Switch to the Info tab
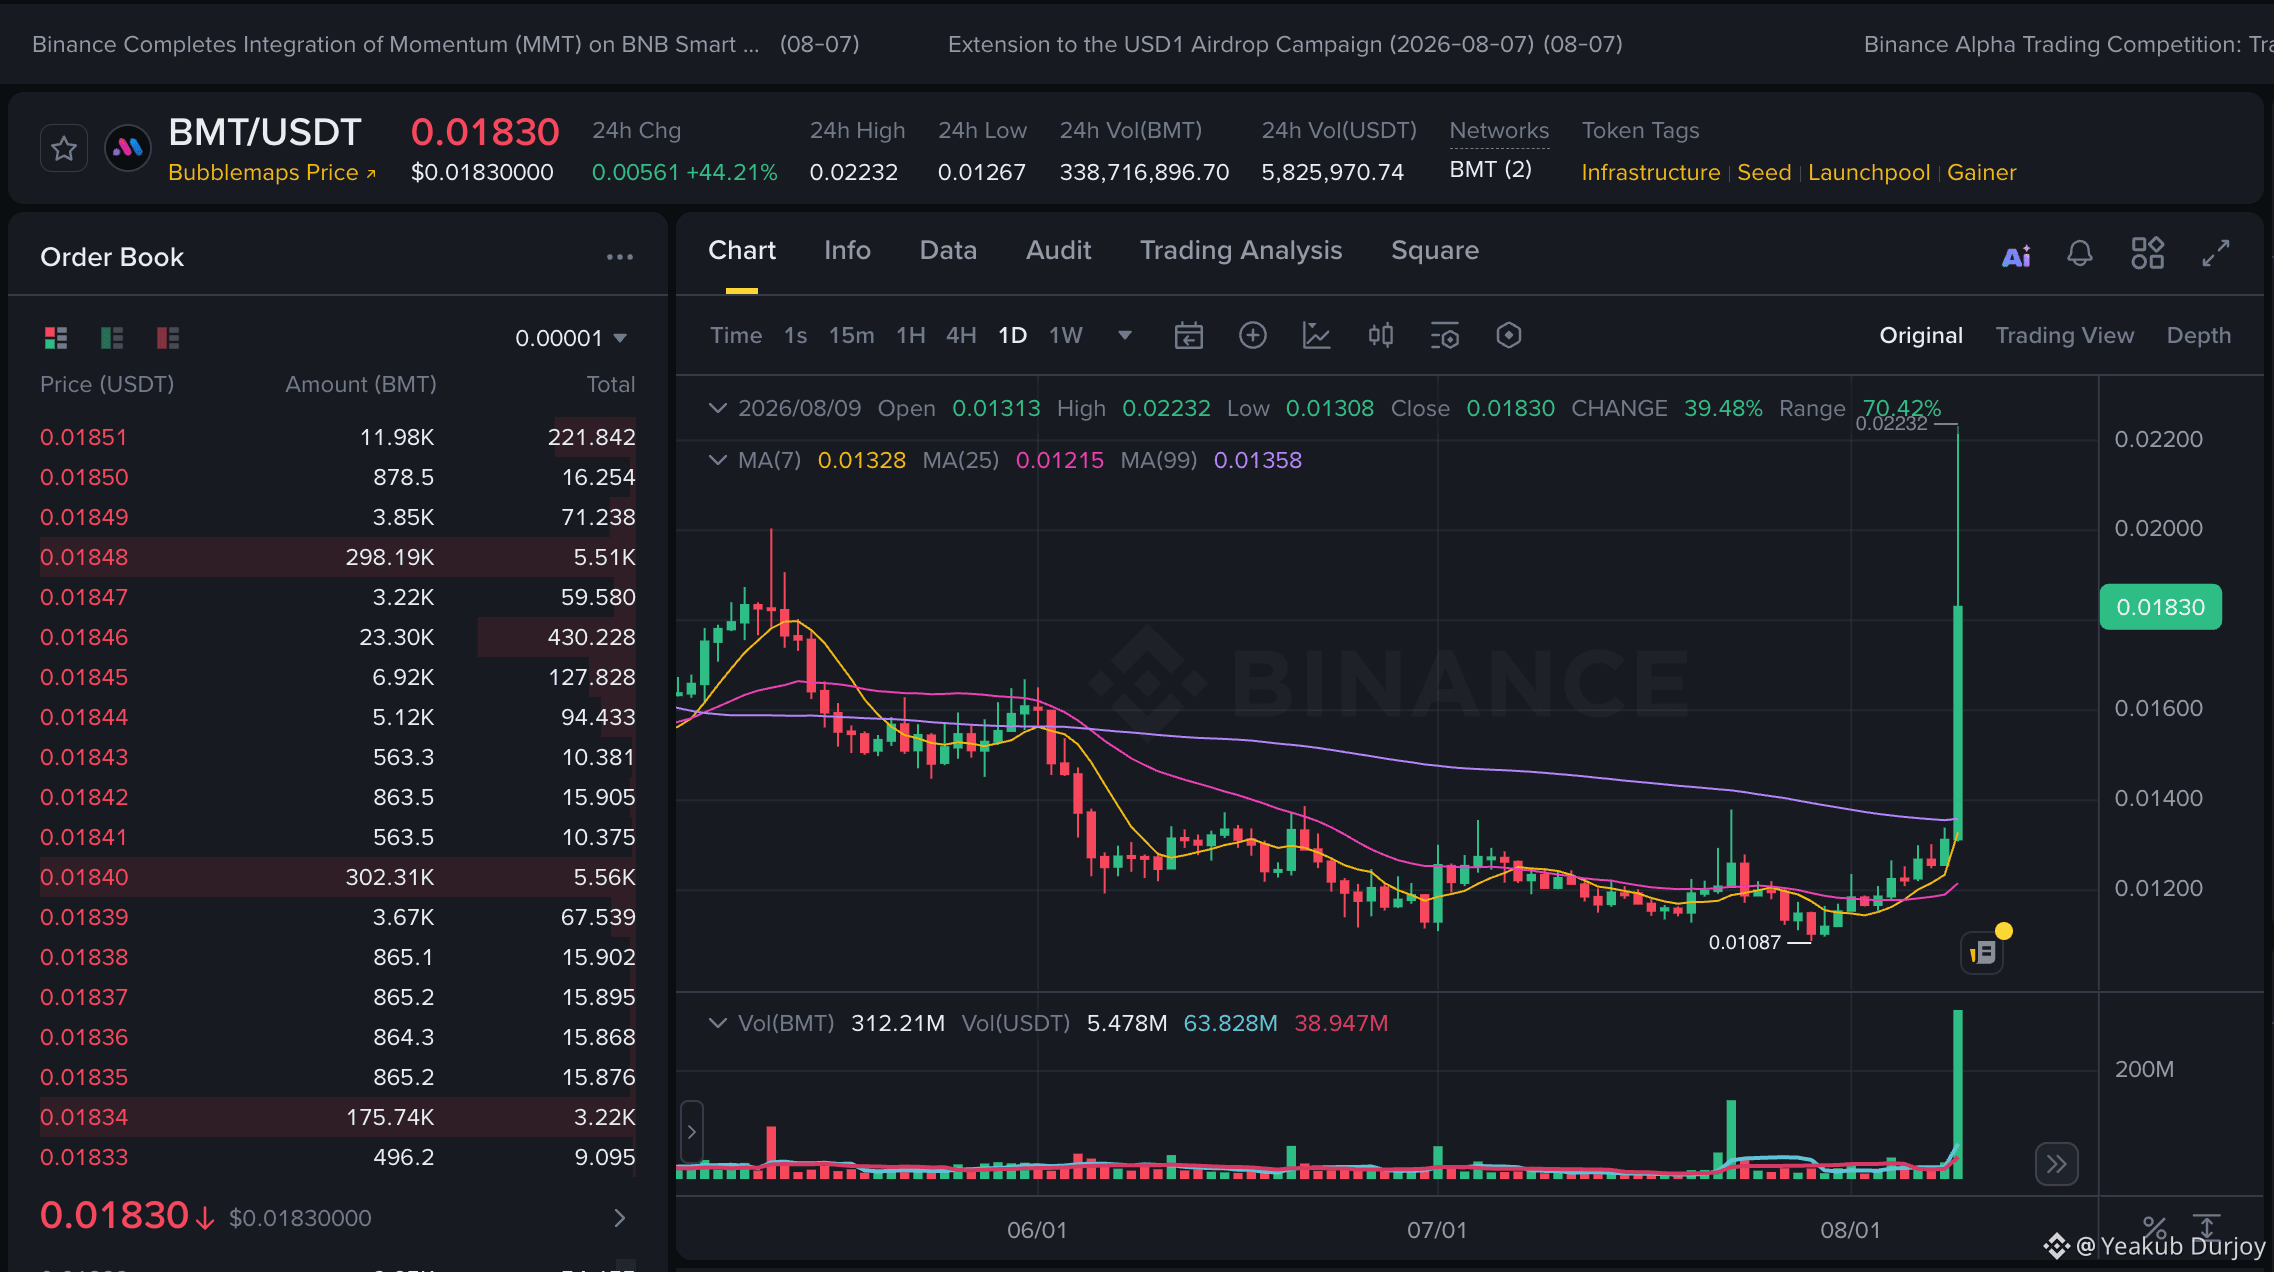Viewport: 2274px width, 1272px height. click(847, 251)
